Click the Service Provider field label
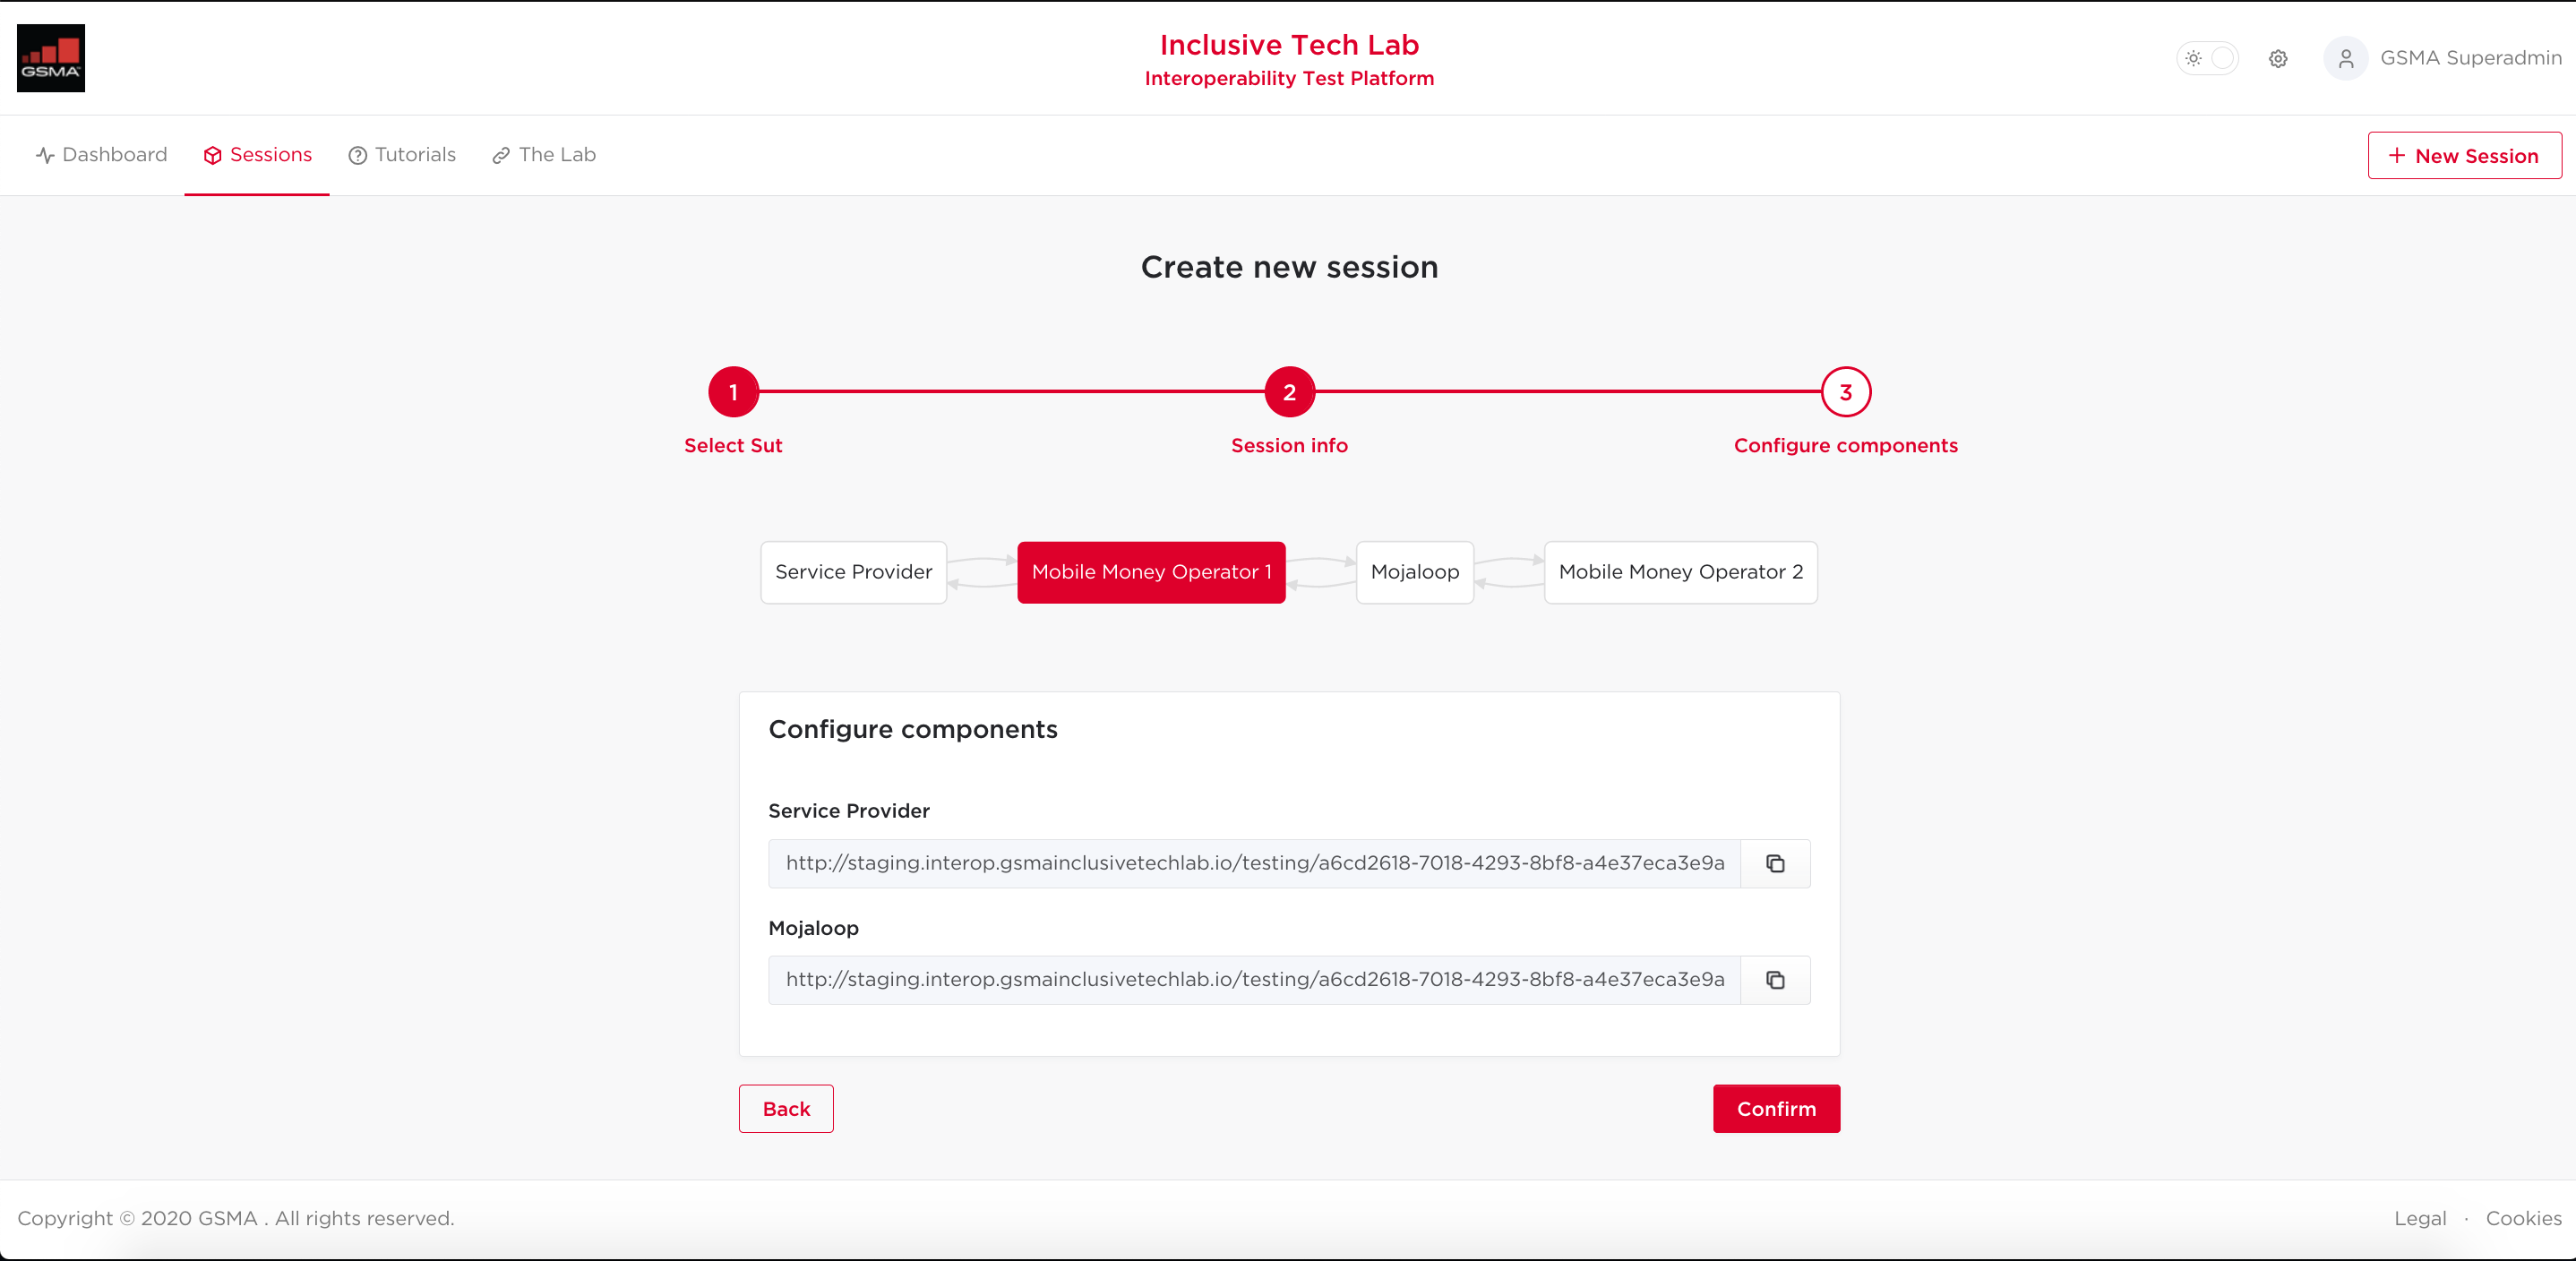This screenshot has height=1261, width=2576. 848,811
